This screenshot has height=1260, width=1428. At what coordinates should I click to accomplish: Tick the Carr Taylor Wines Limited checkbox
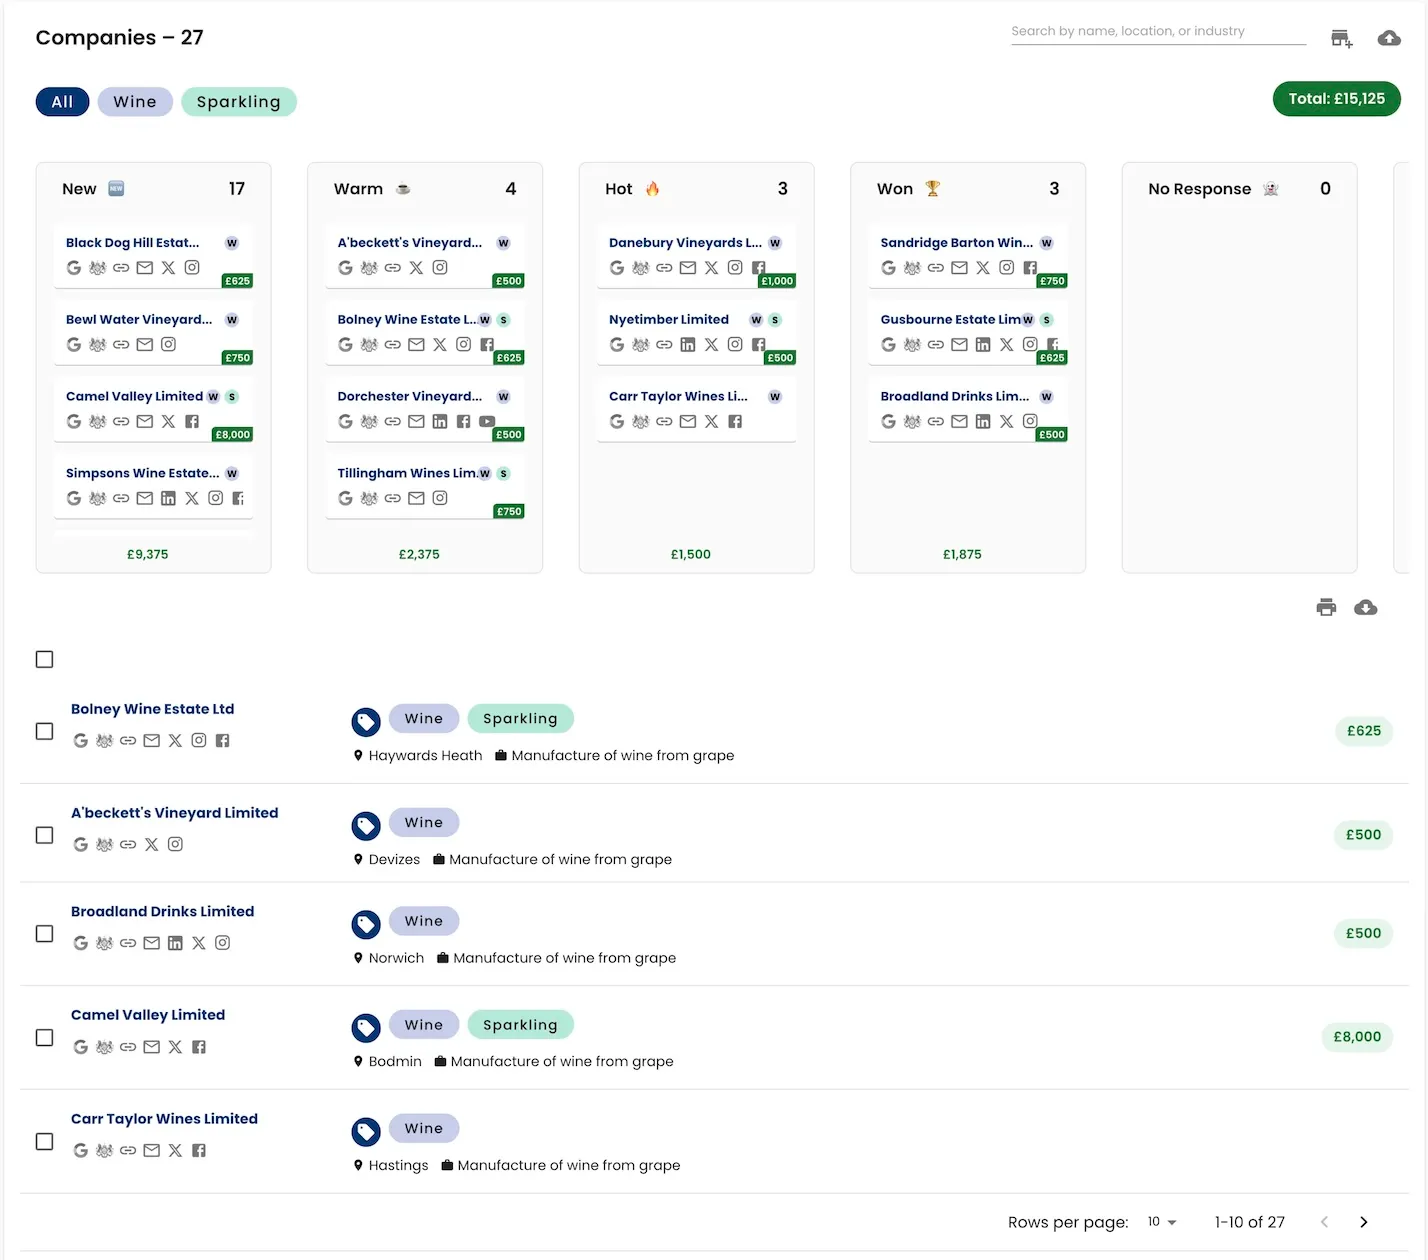click(x=44, y=1141)
